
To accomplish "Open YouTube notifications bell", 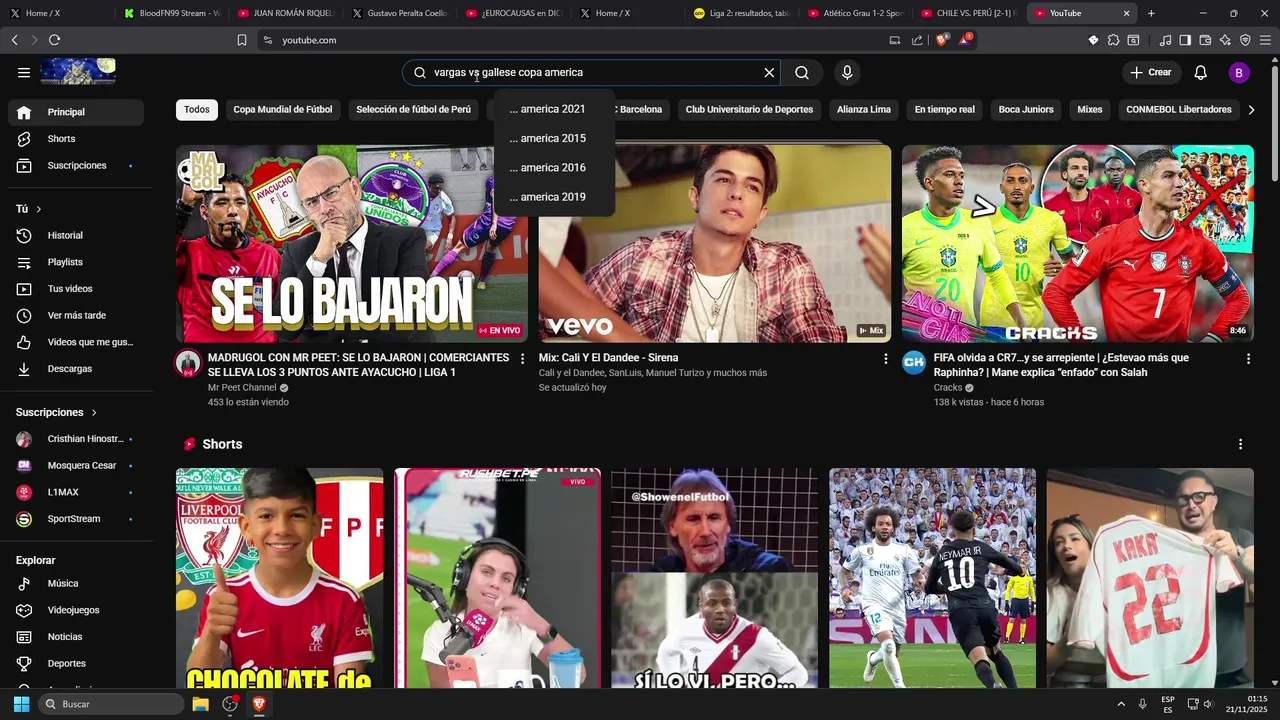I will coord(1200,72).
